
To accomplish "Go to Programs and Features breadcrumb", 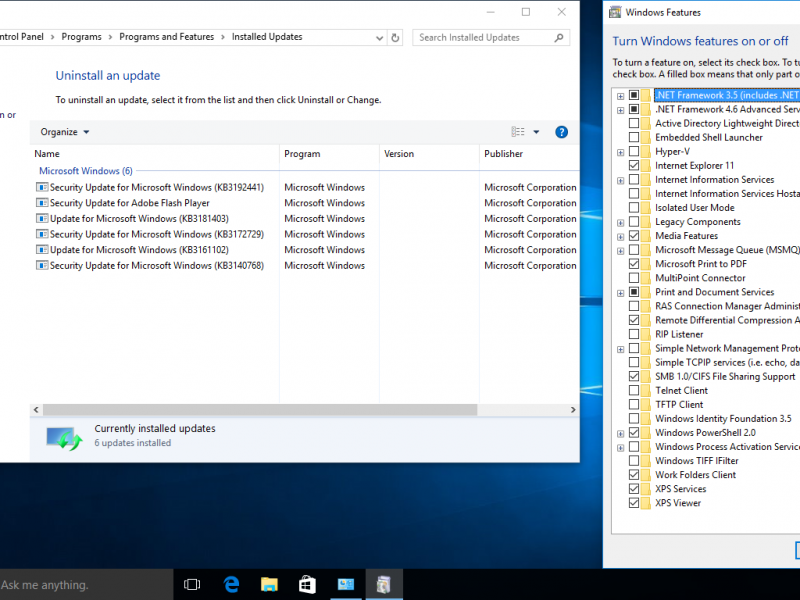I will click(166, 37).
